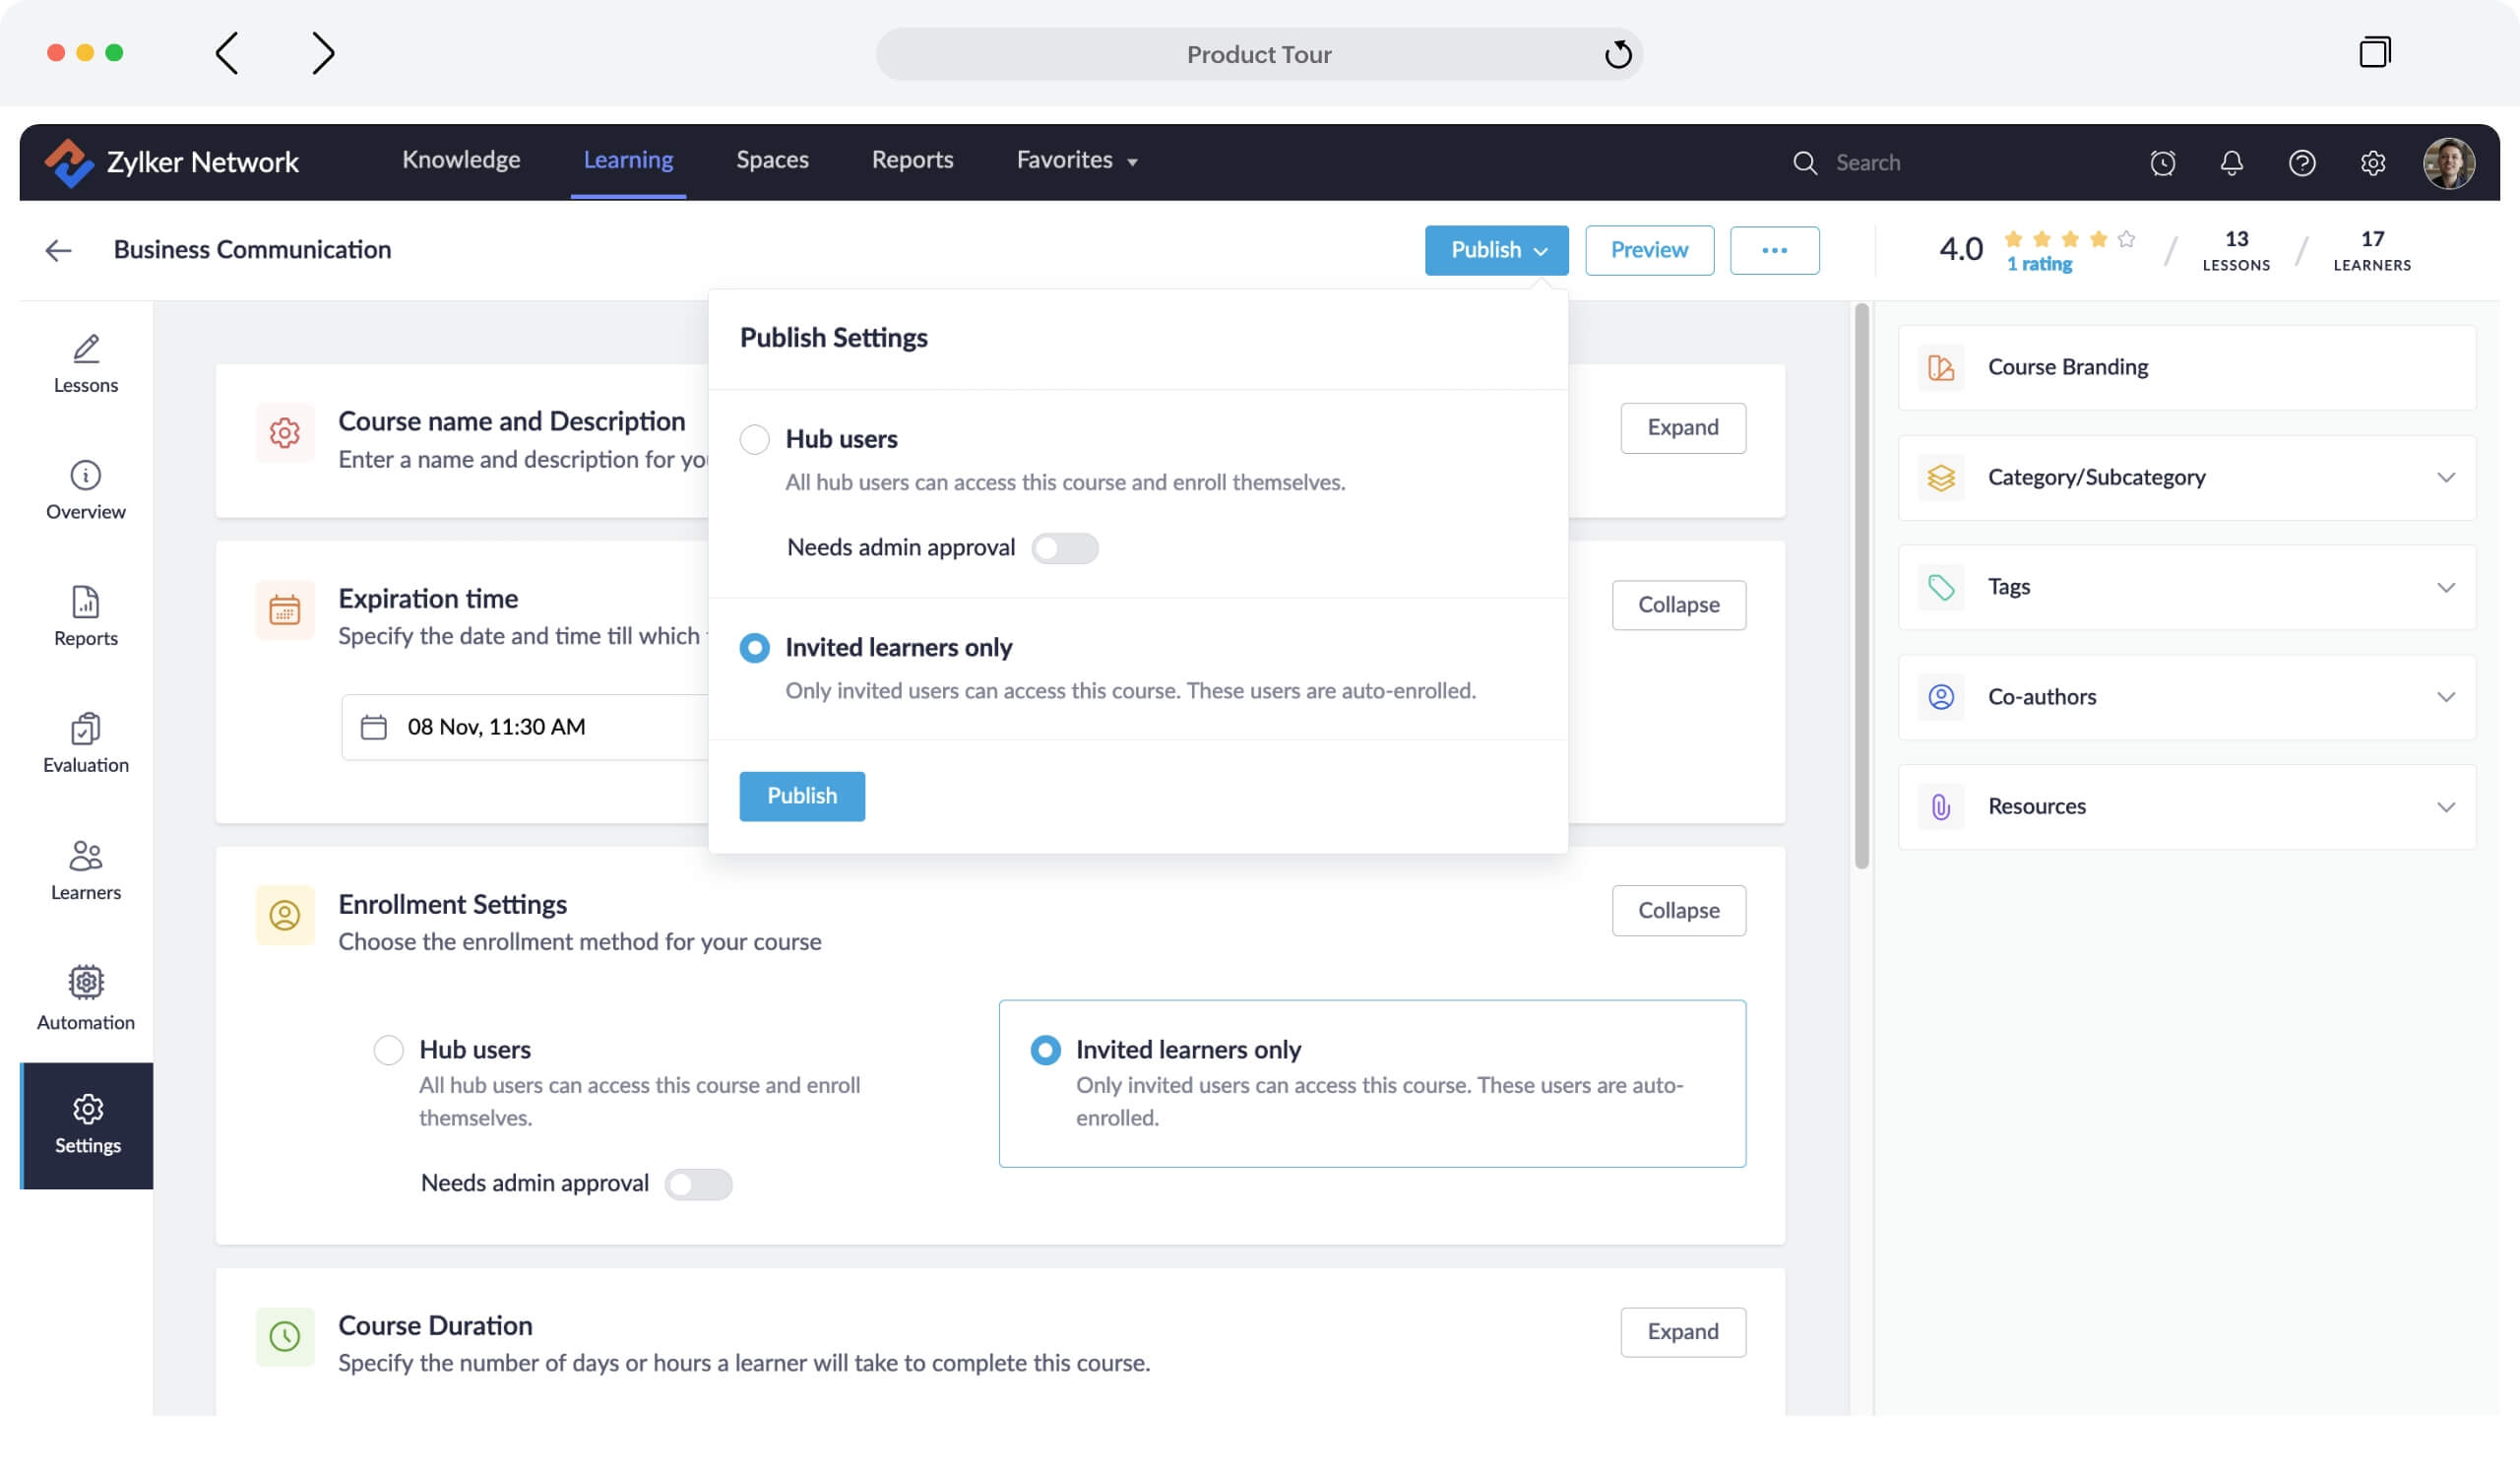The height and width of the screenshot is (1473, 2520).
Task: Enable Needs admin approval in Publish Settings
Action: [1065, 548]
